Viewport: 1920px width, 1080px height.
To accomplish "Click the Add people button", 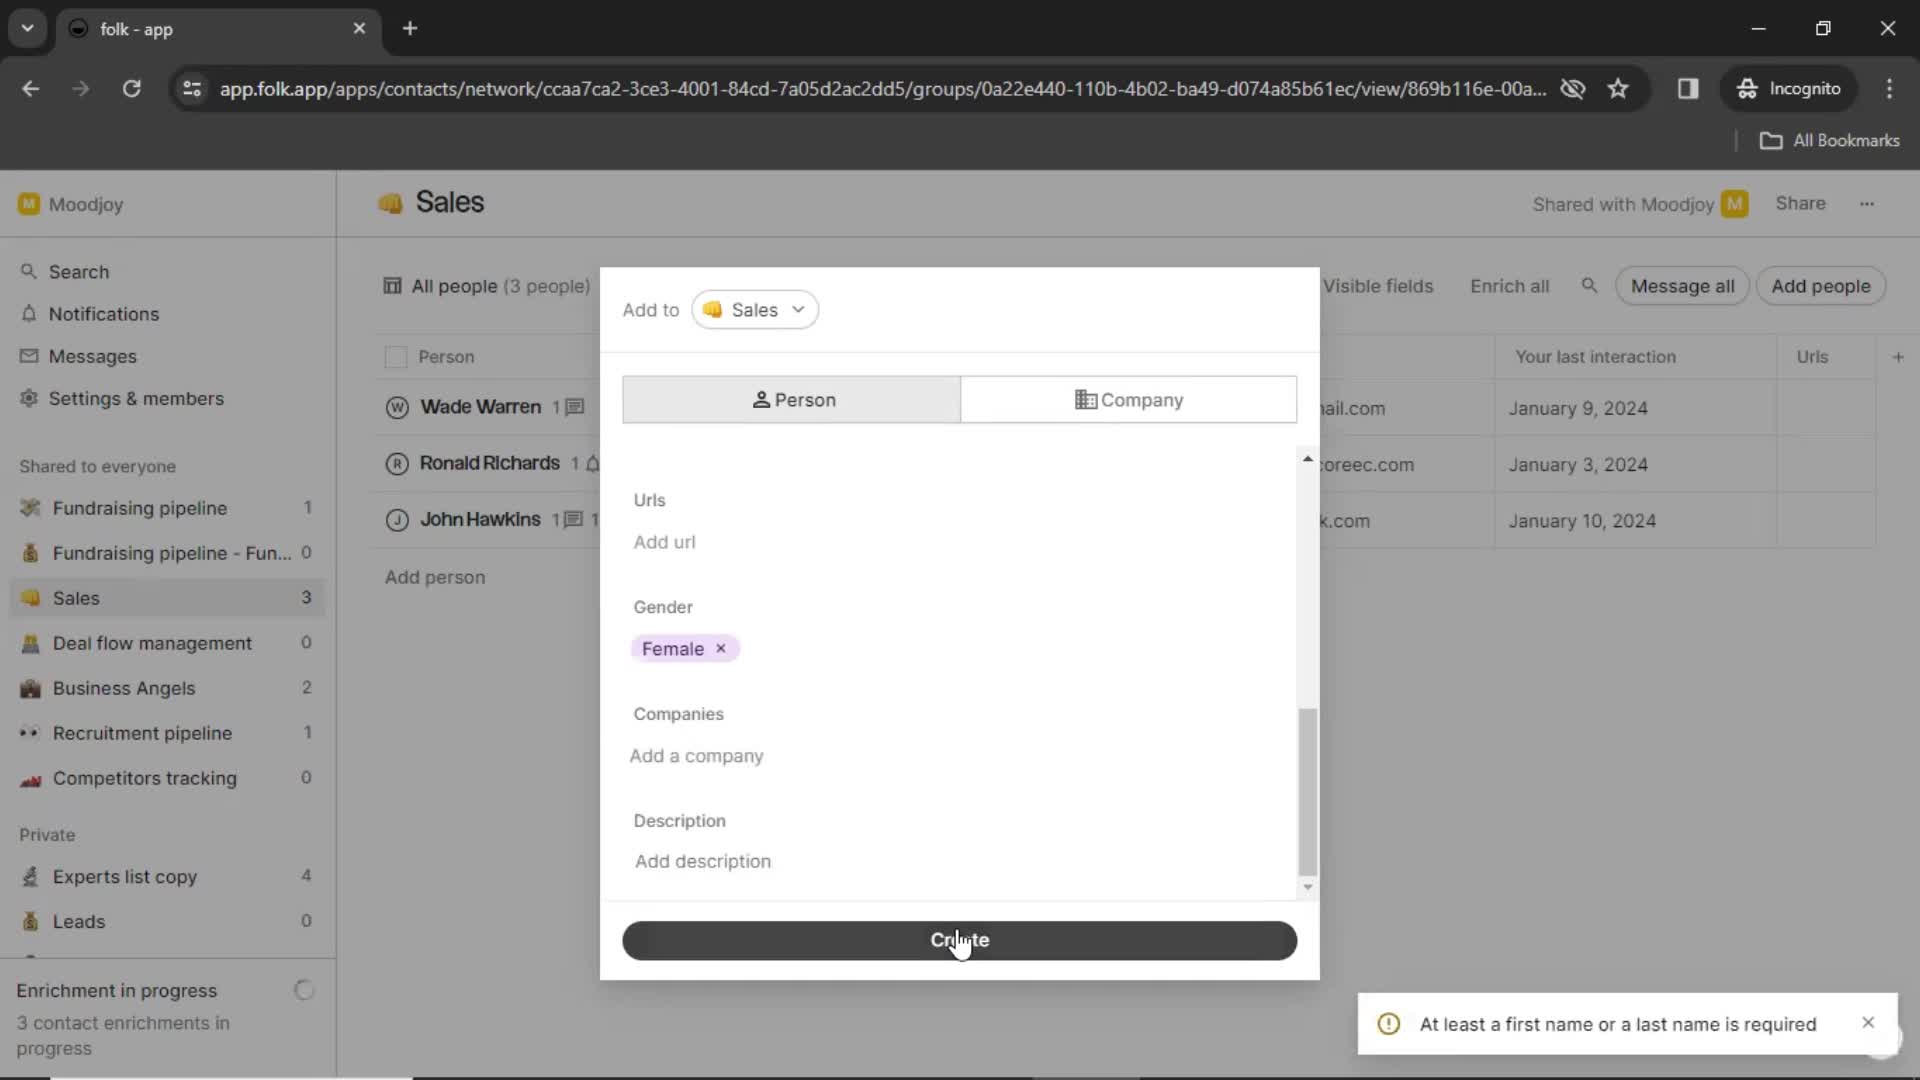I will (x=1820, y=286).
